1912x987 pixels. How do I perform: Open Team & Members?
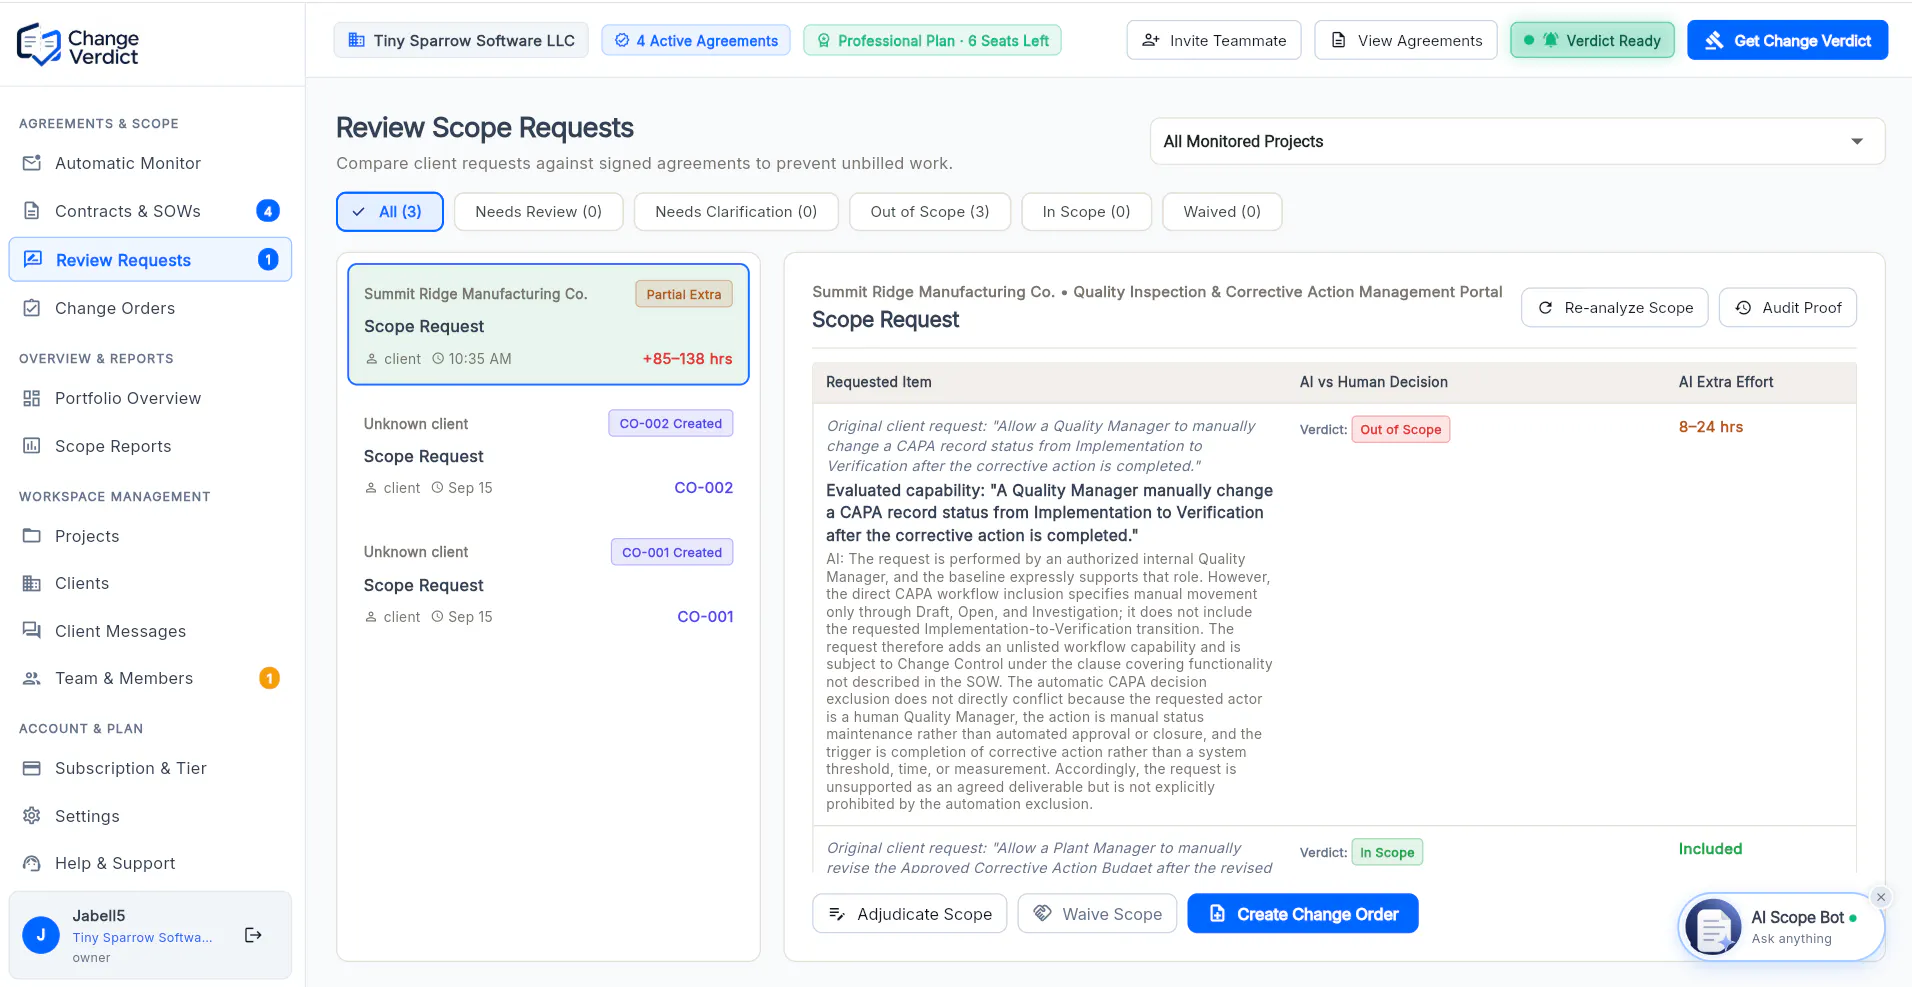point(150,678)
